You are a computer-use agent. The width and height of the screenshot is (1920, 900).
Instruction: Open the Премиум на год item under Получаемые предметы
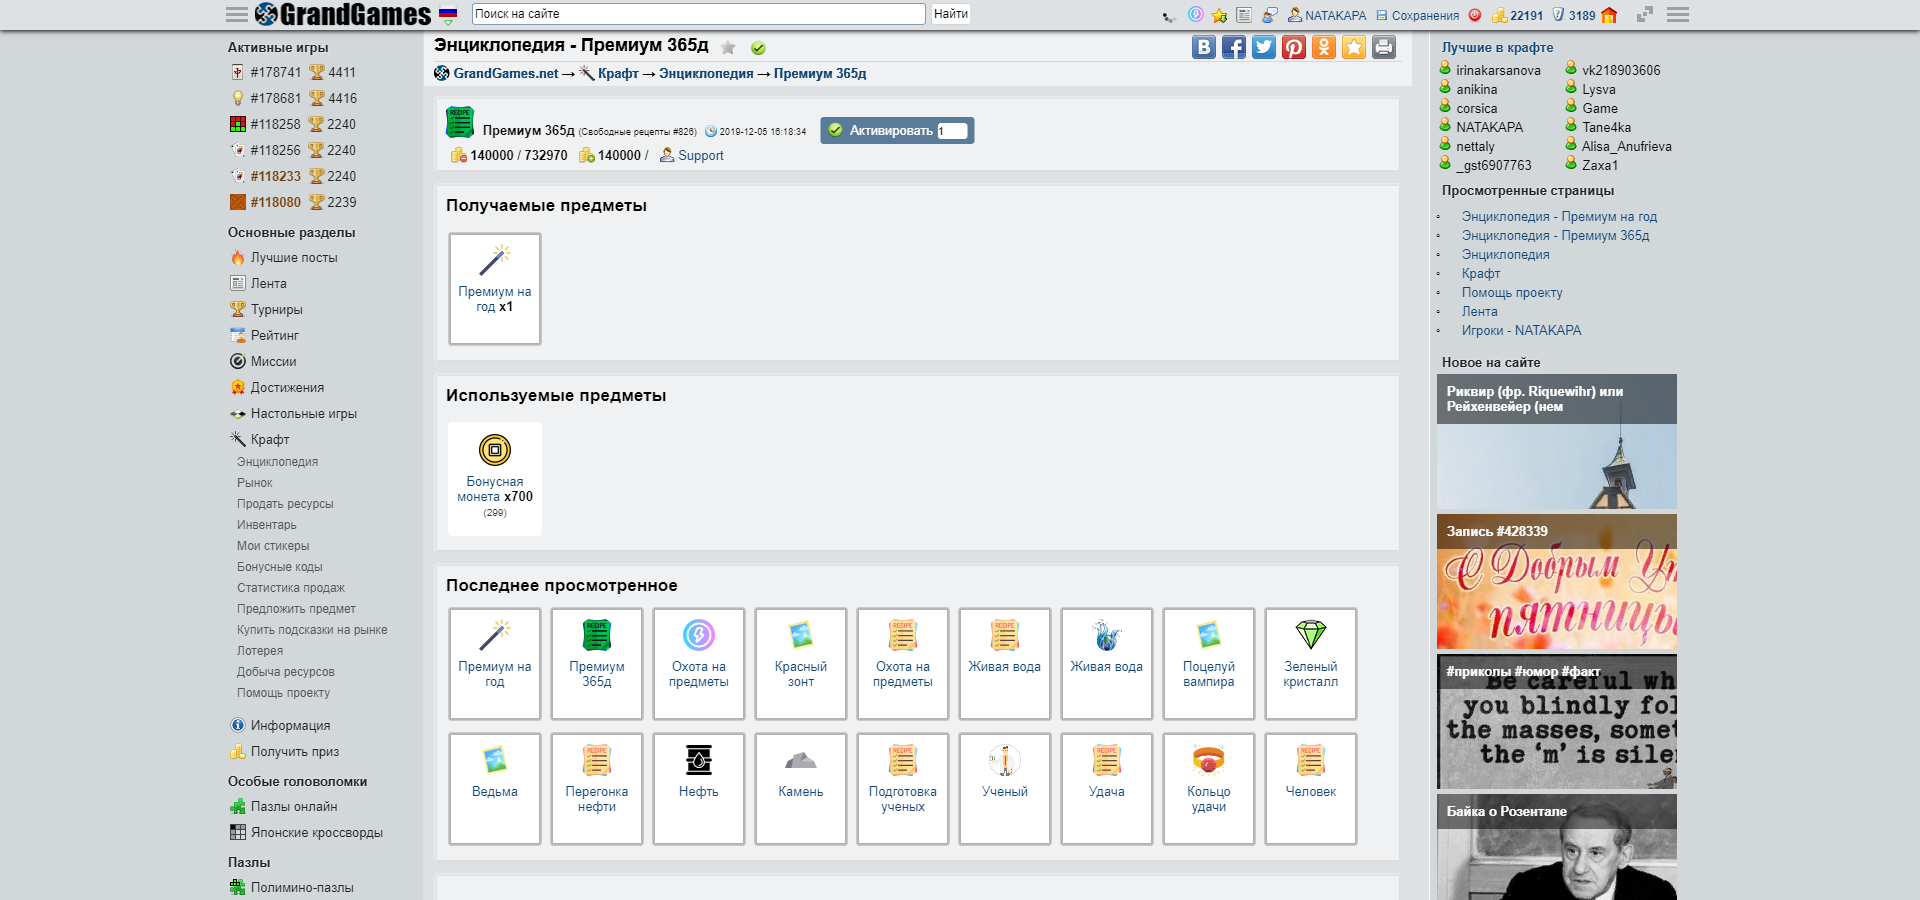point(495,289)
